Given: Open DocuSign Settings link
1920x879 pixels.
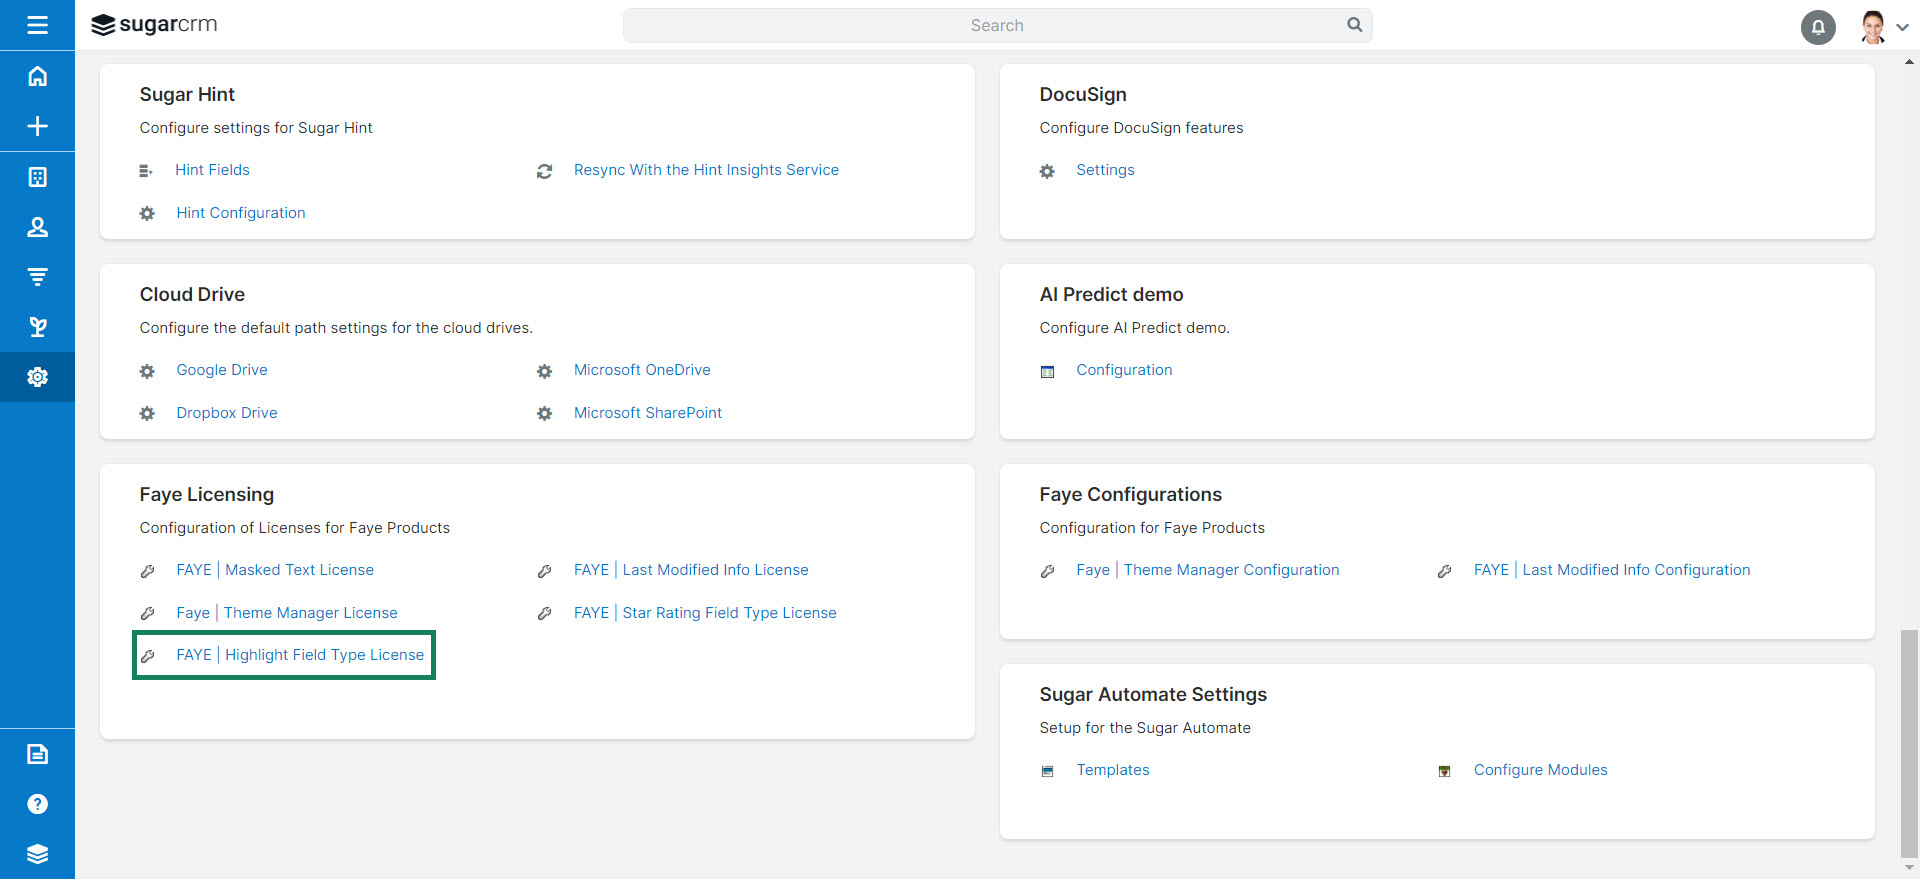Looking at the screenshot, I should pyautogui.click(x=1105, y=170).
